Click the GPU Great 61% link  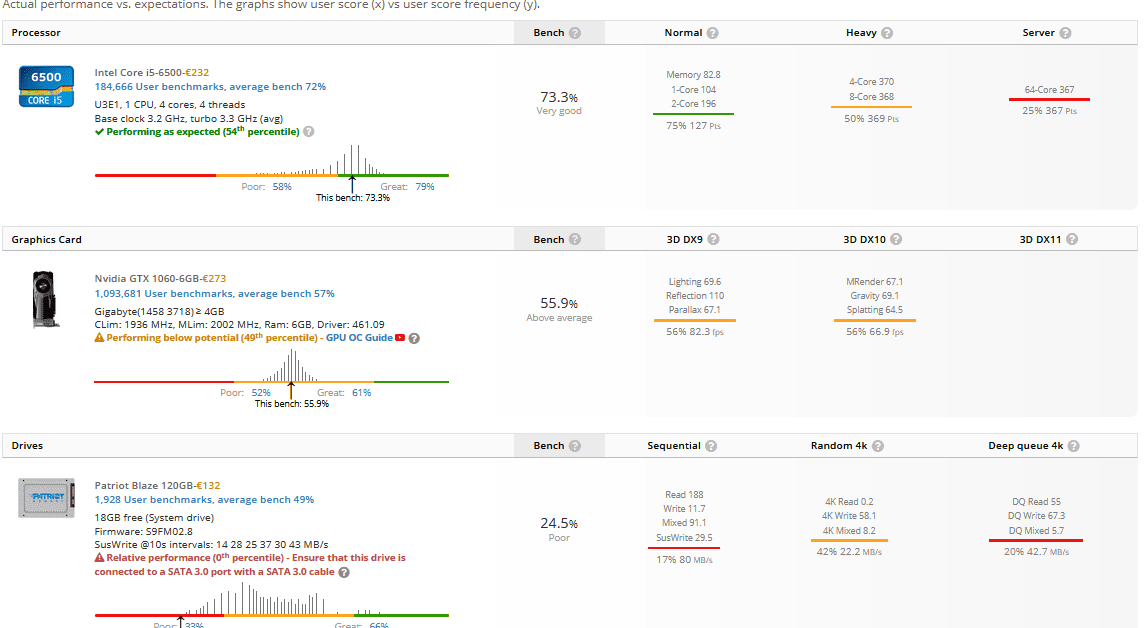pyautogui.click(x=361, y=392)
